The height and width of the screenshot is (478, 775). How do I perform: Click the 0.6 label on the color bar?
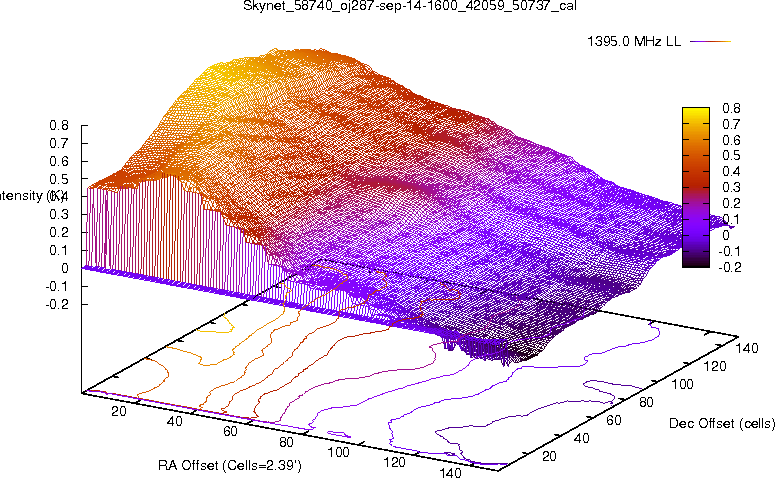tap(731, 140)
